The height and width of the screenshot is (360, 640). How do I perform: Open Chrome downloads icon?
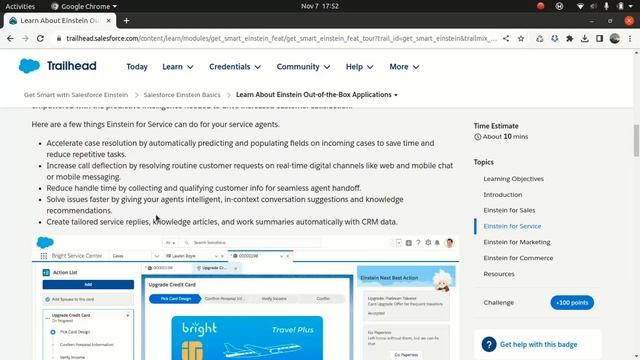tap(584, 38)
